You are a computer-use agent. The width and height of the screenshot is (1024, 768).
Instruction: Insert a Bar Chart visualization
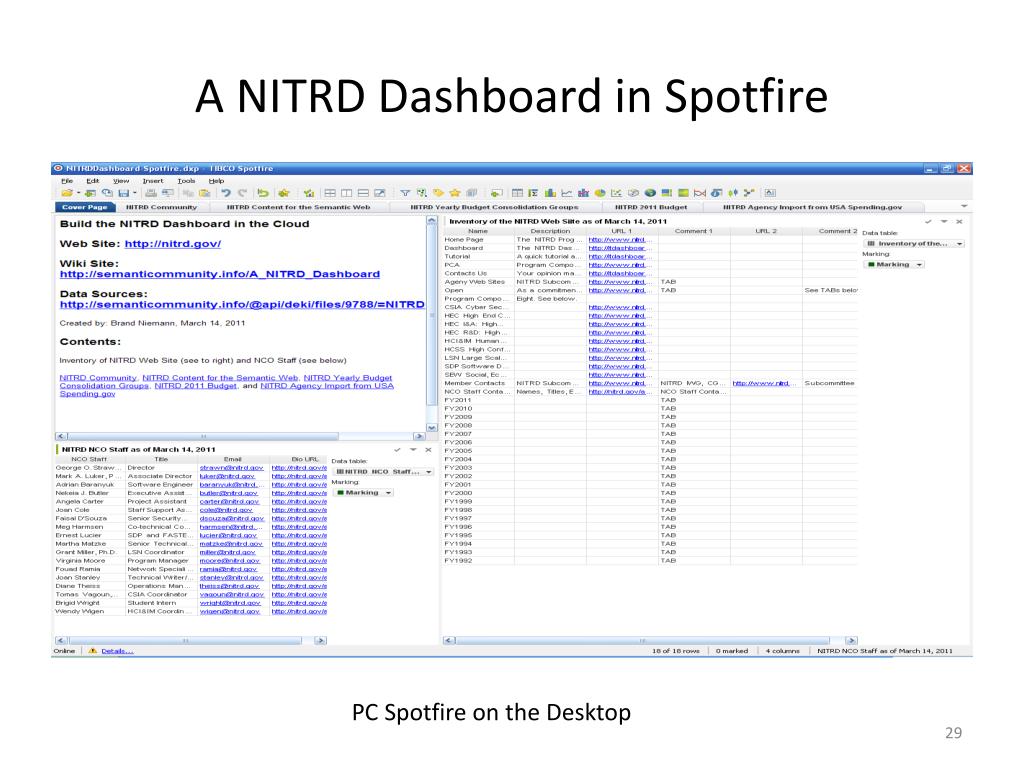pyautogui.click(x=550, y=193)
